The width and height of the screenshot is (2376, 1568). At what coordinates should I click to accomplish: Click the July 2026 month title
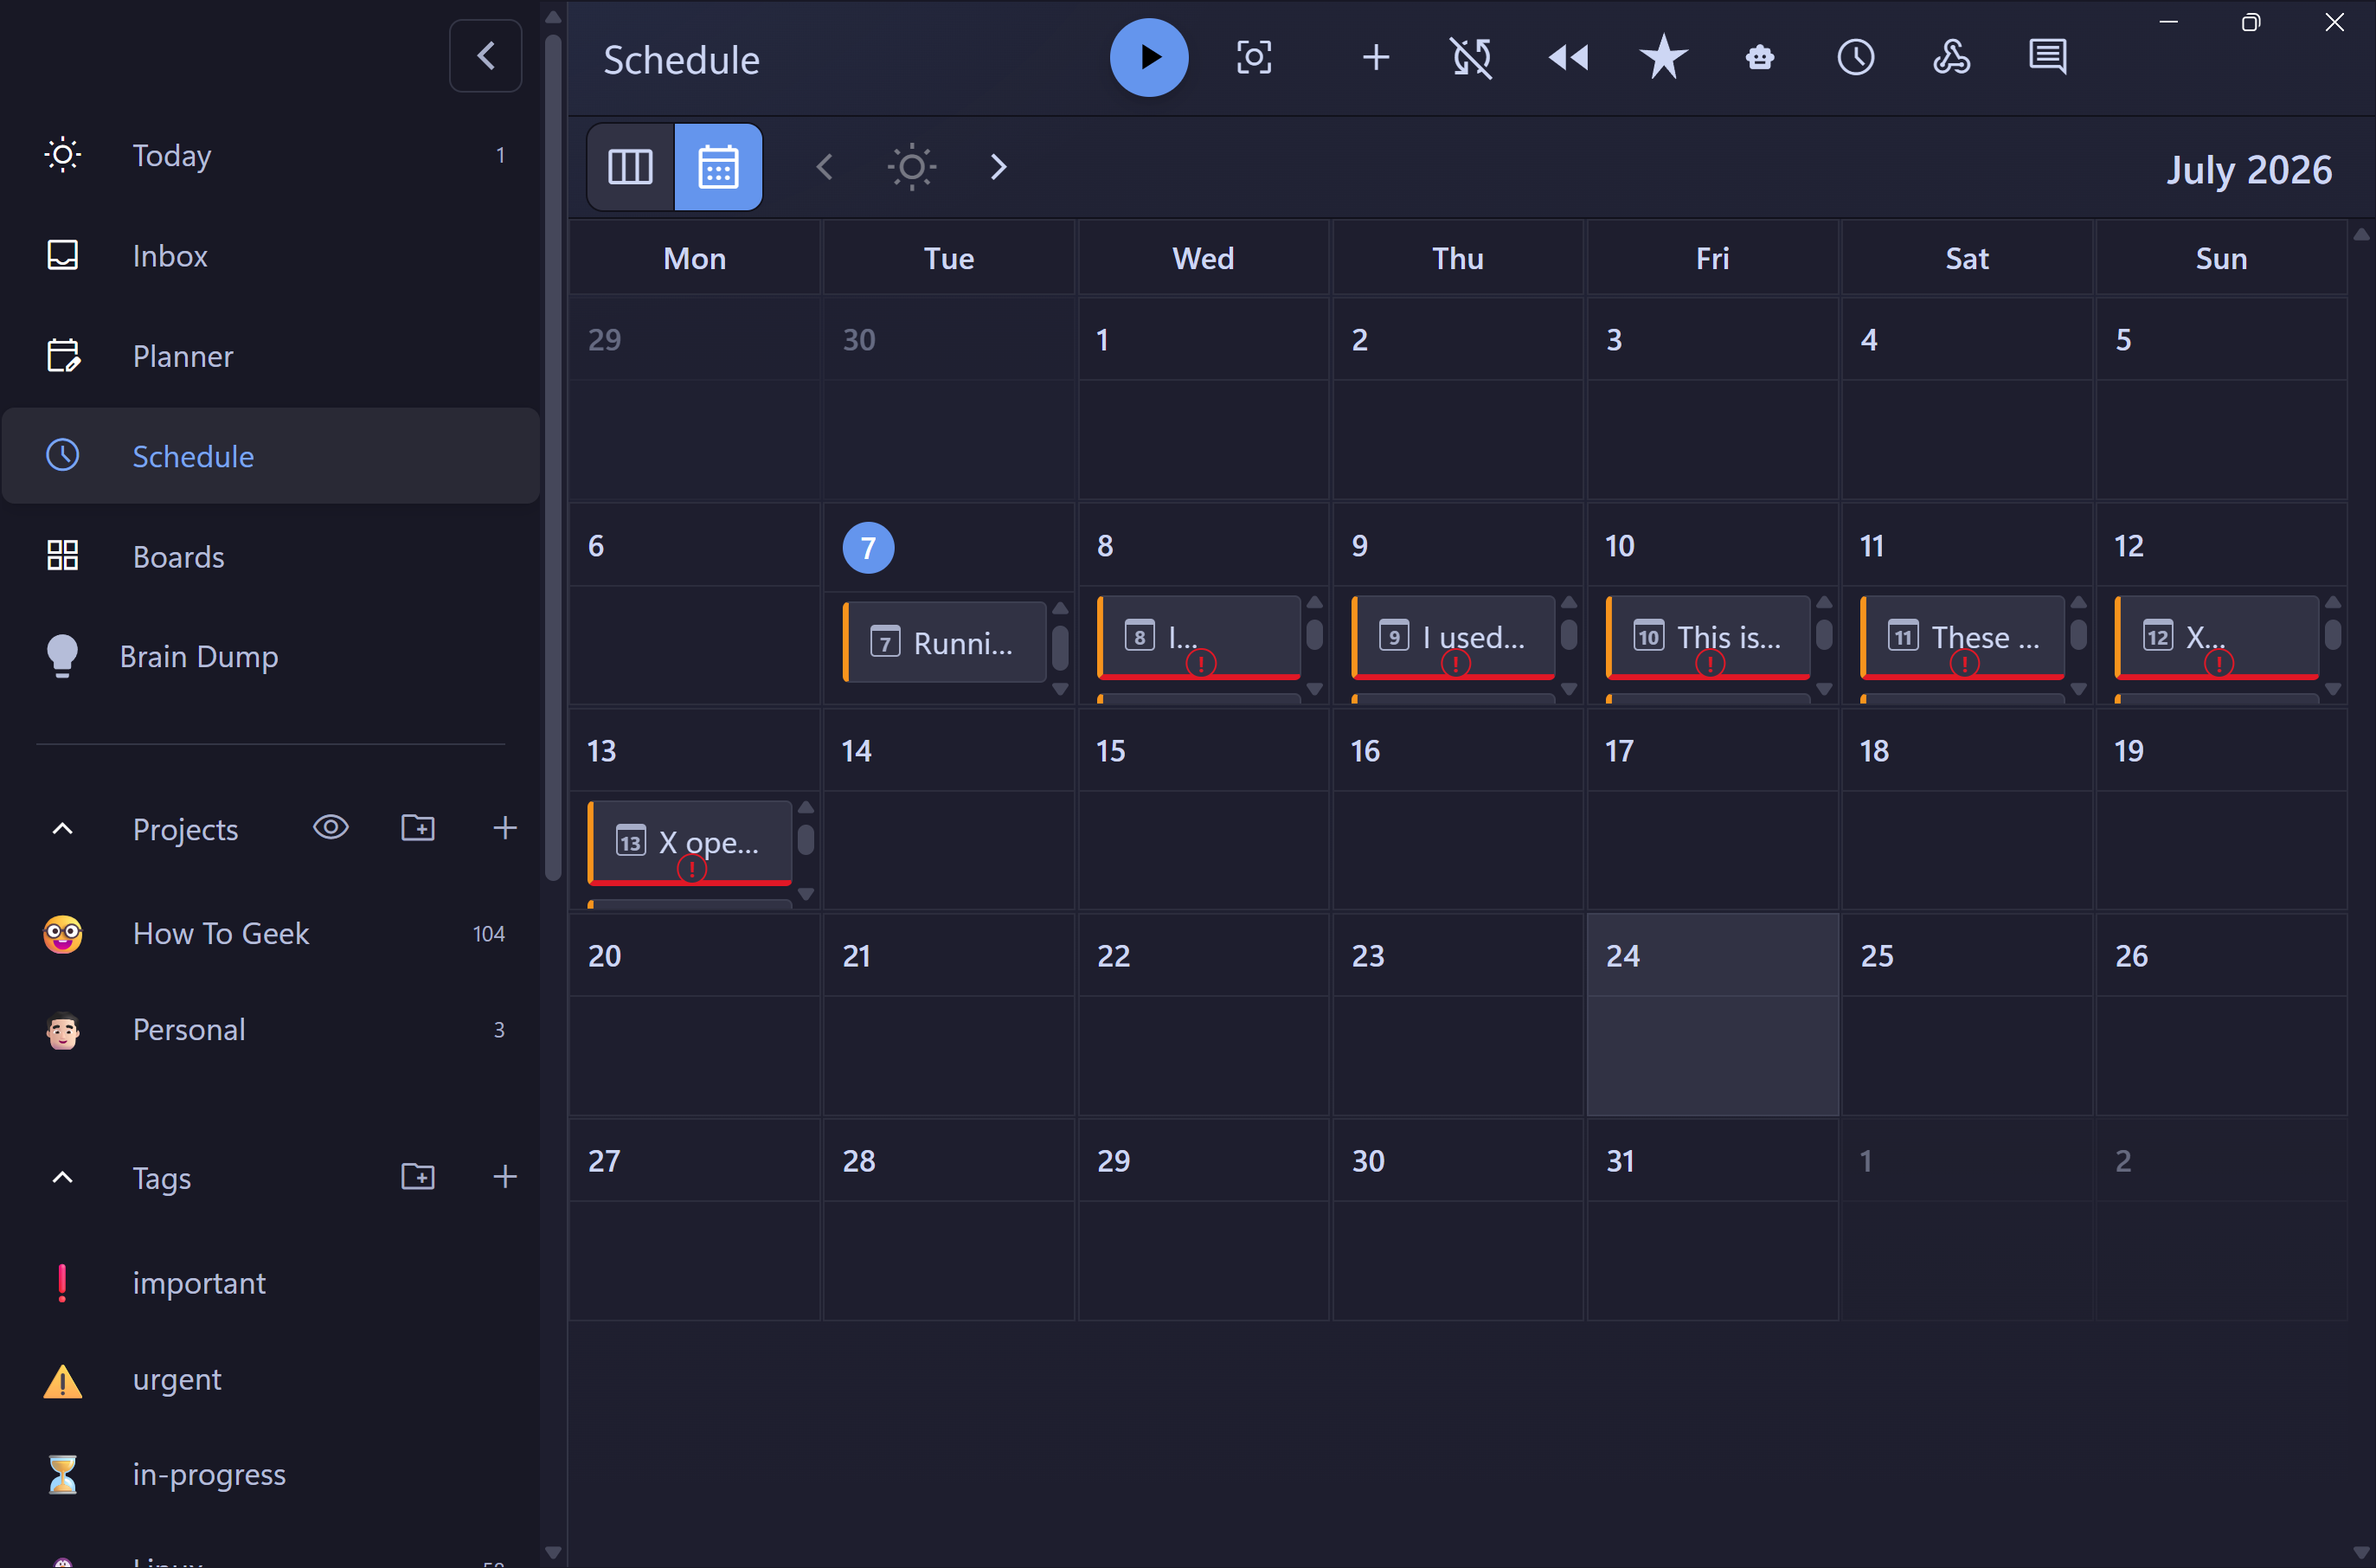pos(2249,169)
